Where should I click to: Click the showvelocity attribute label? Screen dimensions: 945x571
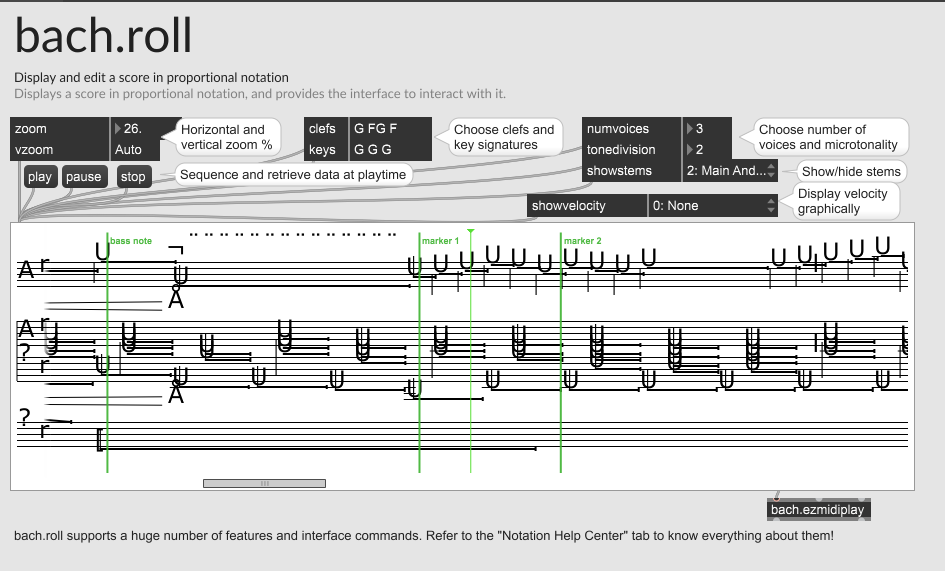click(x=568, y=206)
